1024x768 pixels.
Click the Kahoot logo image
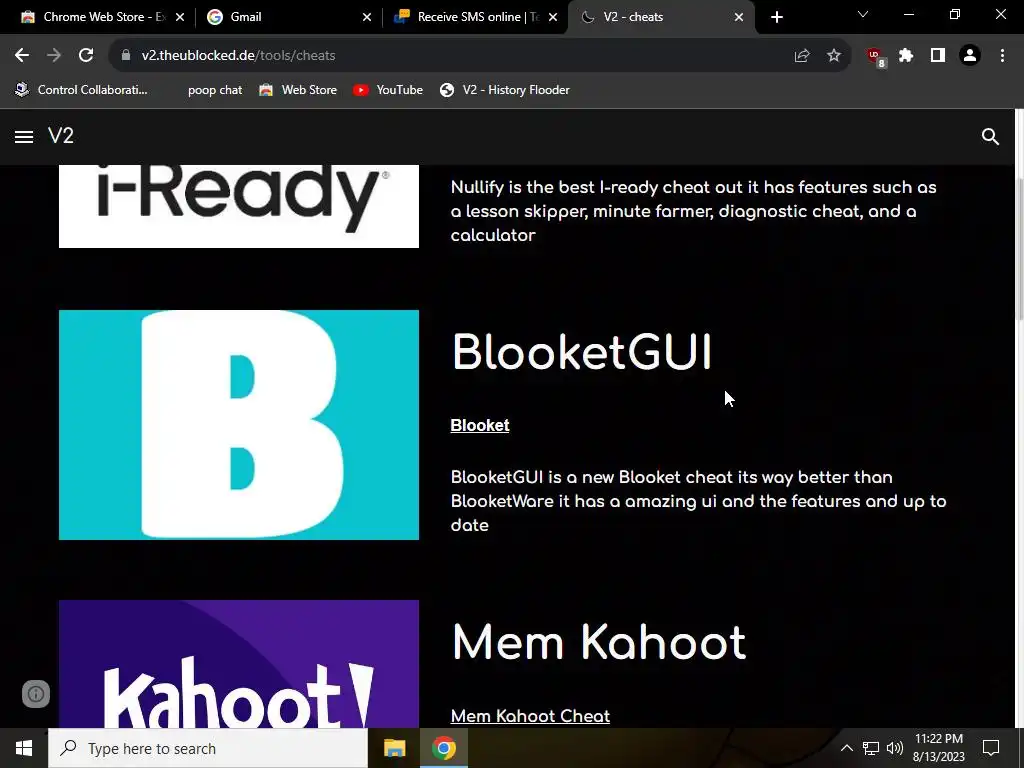pos(239,664)
